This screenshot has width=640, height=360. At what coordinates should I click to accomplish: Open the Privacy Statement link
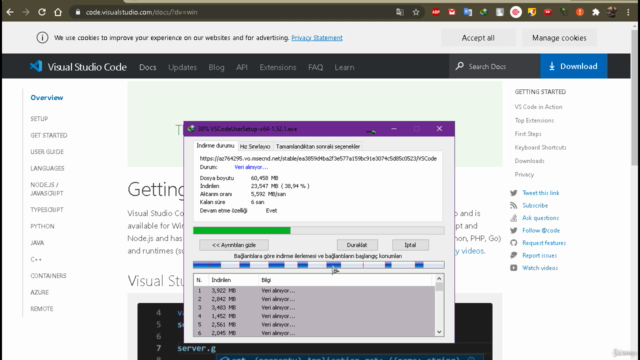tap(317, 38)
